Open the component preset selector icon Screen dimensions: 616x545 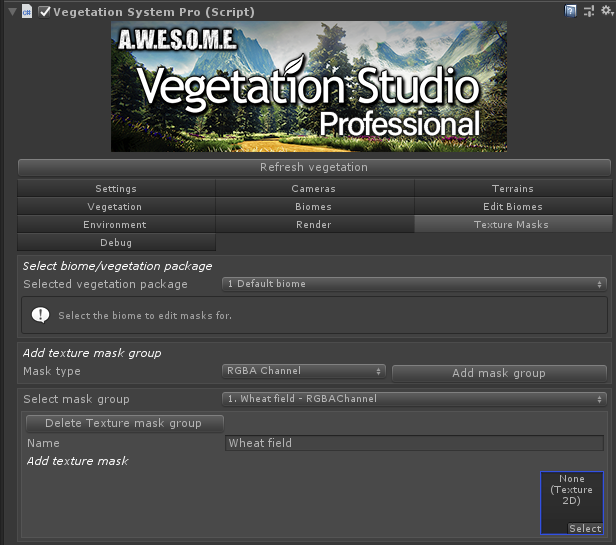(588, 11)
